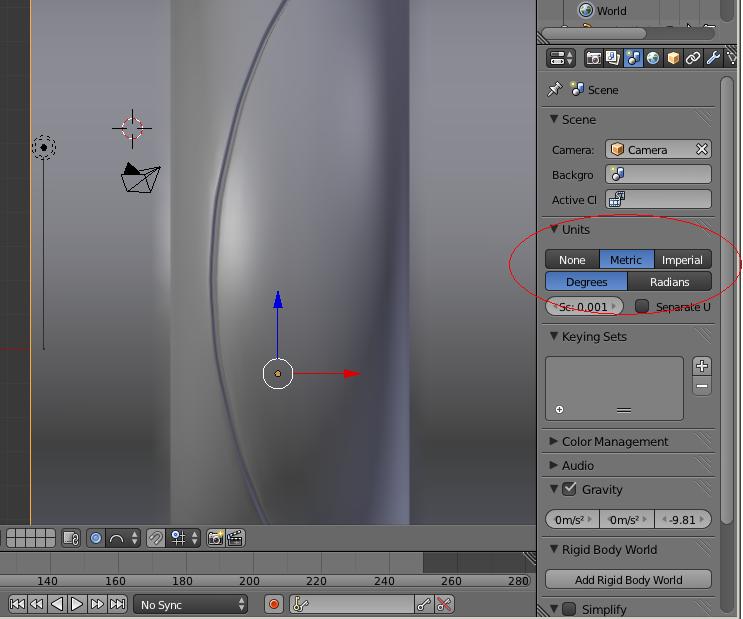Expand the Audio panel
The image size is (743, 619).
click(577, 465)
